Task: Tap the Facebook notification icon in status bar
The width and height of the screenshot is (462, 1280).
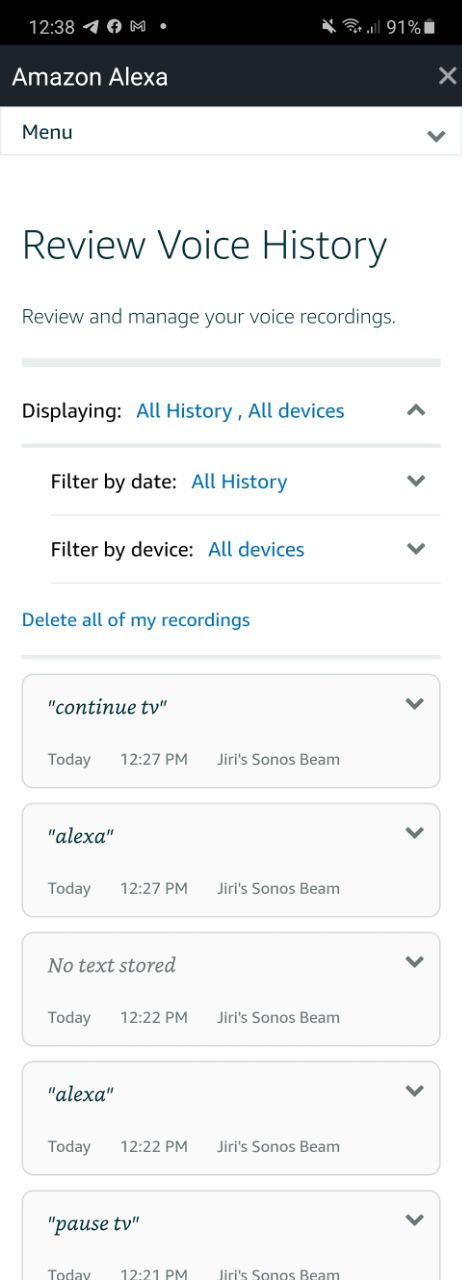Action: [x=114, y=27]
